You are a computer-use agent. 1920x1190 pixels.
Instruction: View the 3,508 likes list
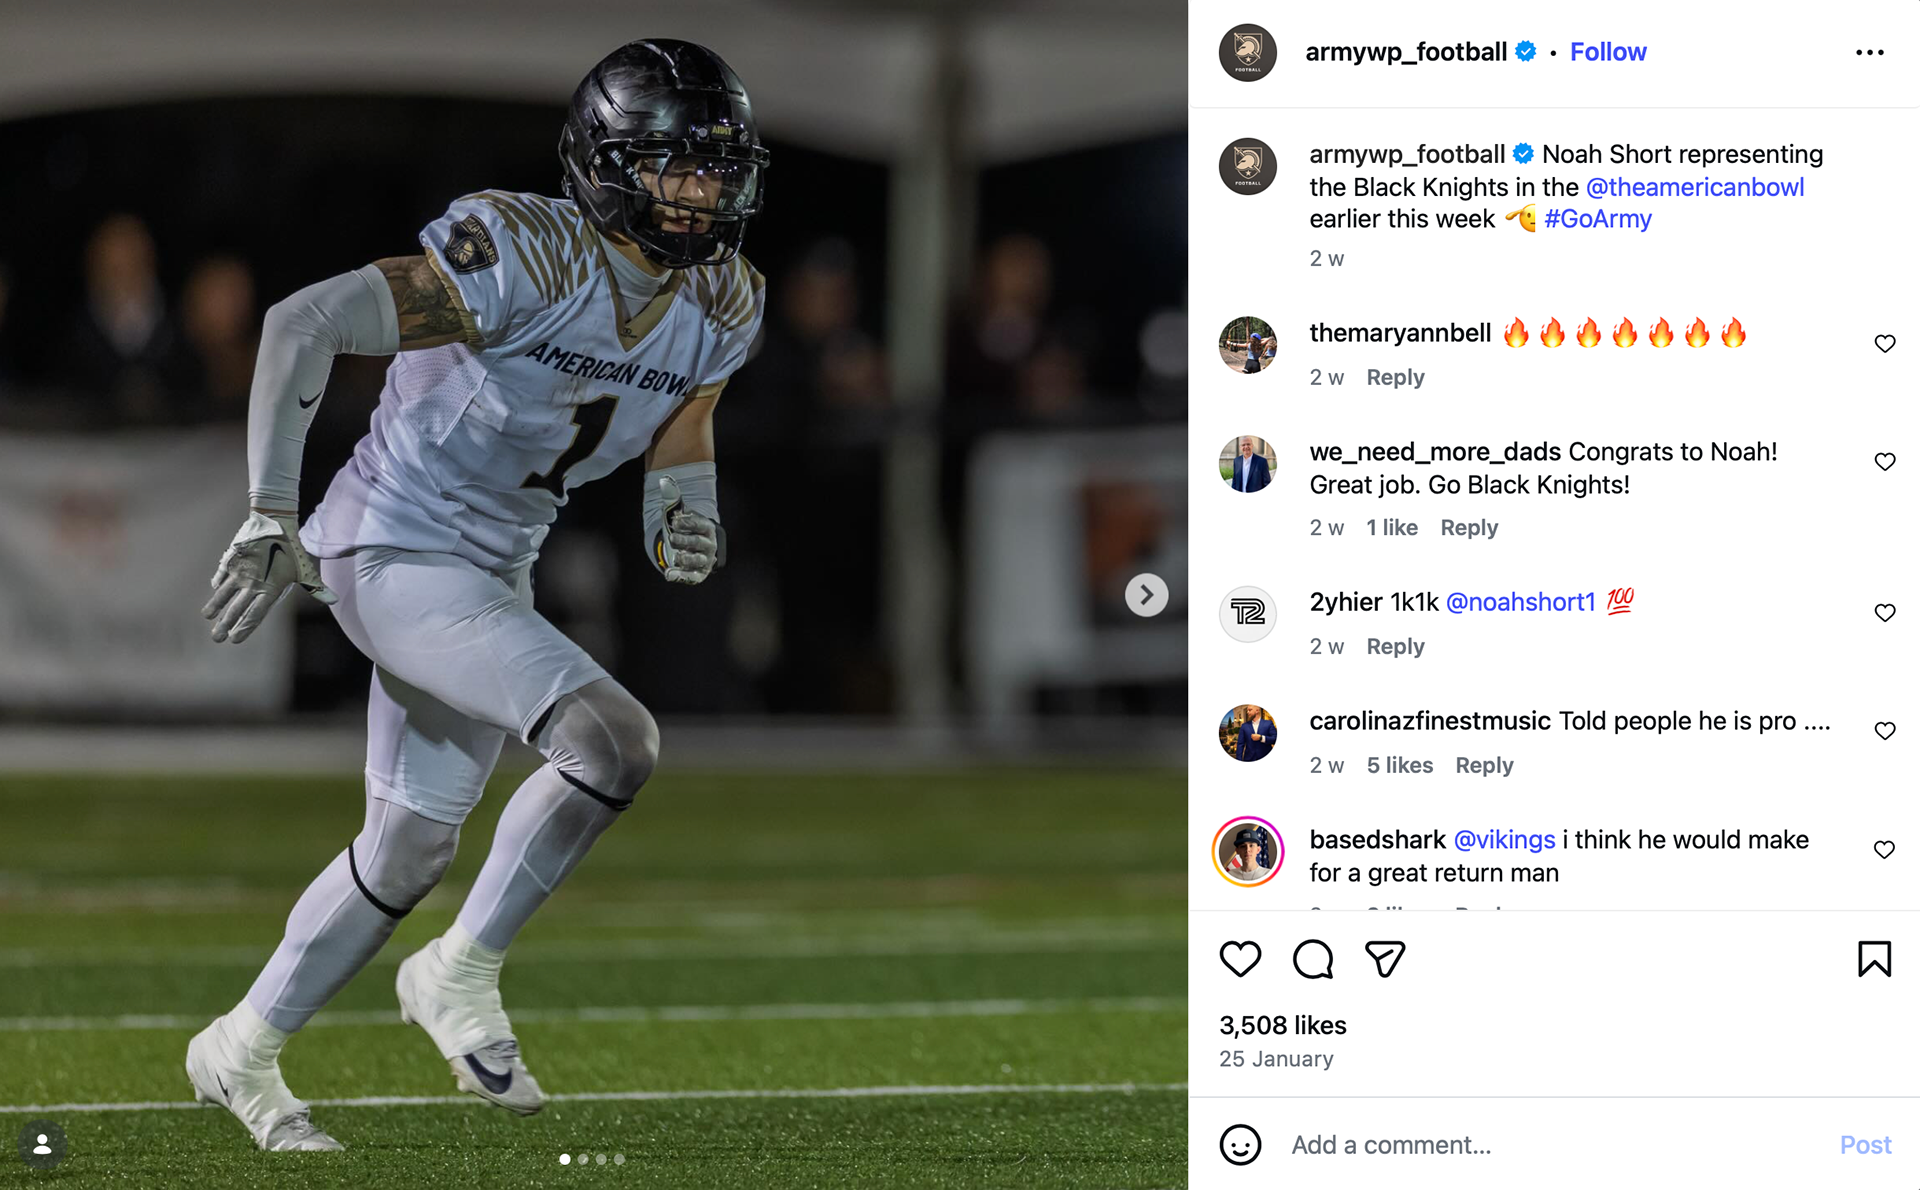[x=1282, y=1025]
